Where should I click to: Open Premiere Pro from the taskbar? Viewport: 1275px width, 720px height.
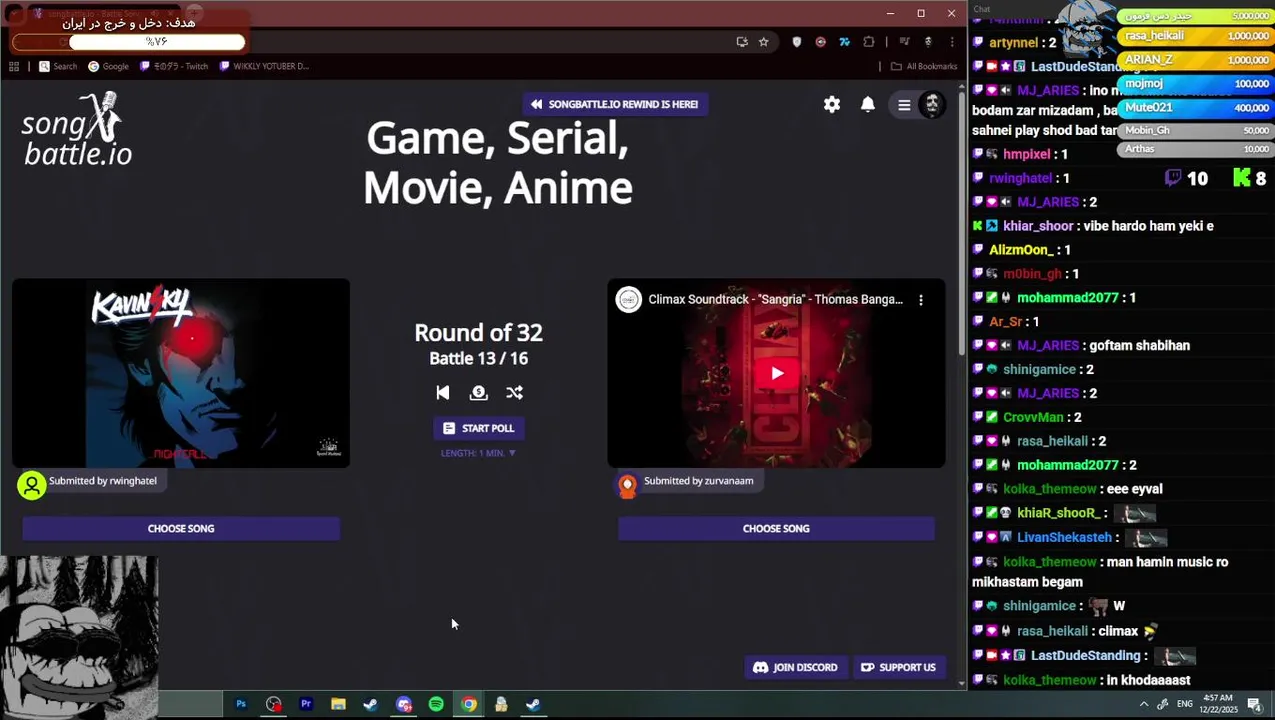pos(306,704)
